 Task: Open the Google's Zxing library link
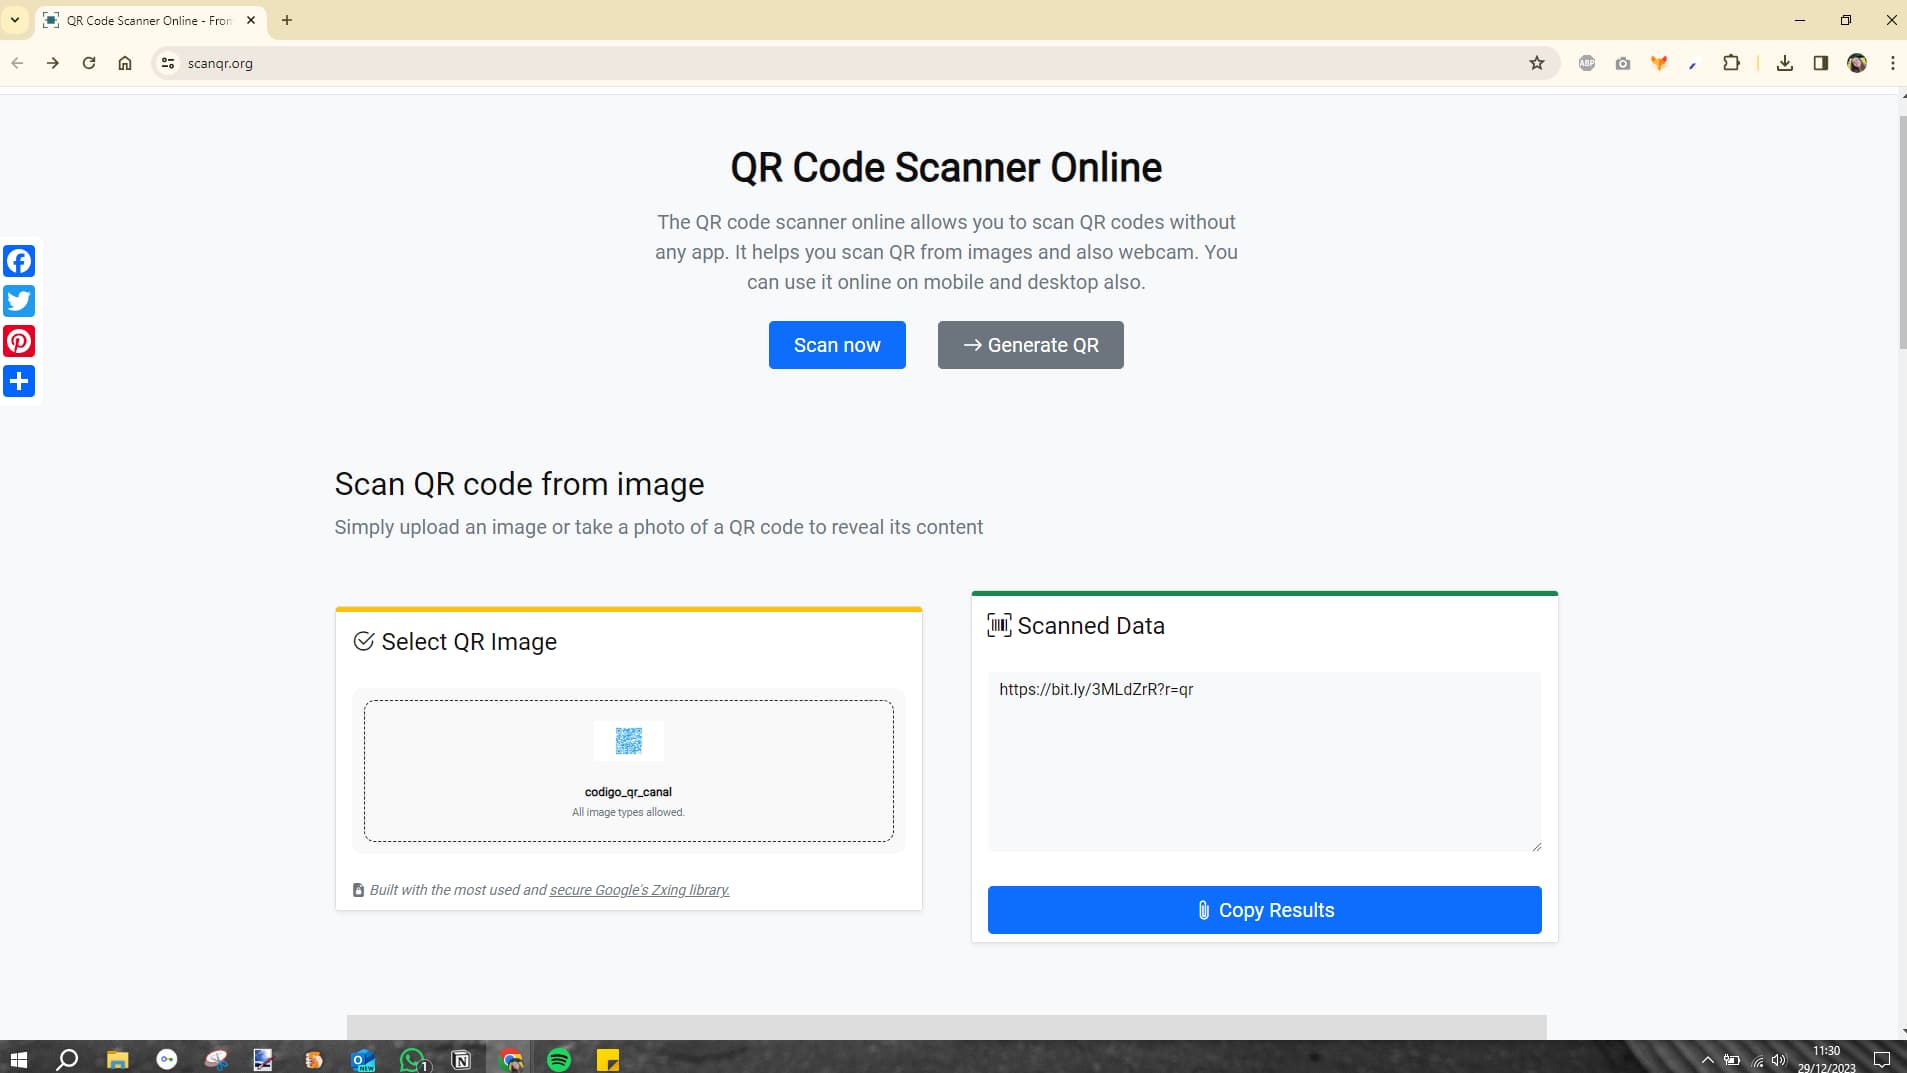click(639, 889)
